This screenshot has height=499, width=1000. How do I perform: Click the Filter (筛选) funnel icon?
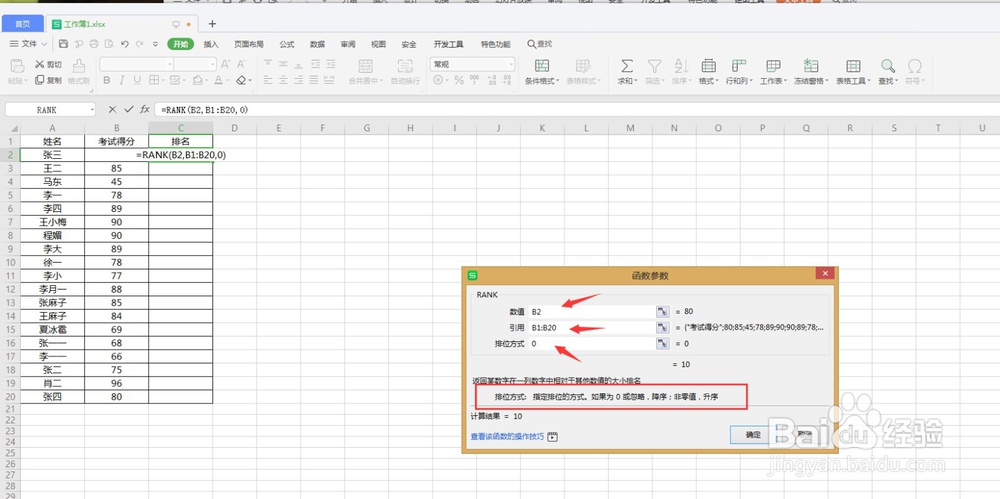[654, 66]
